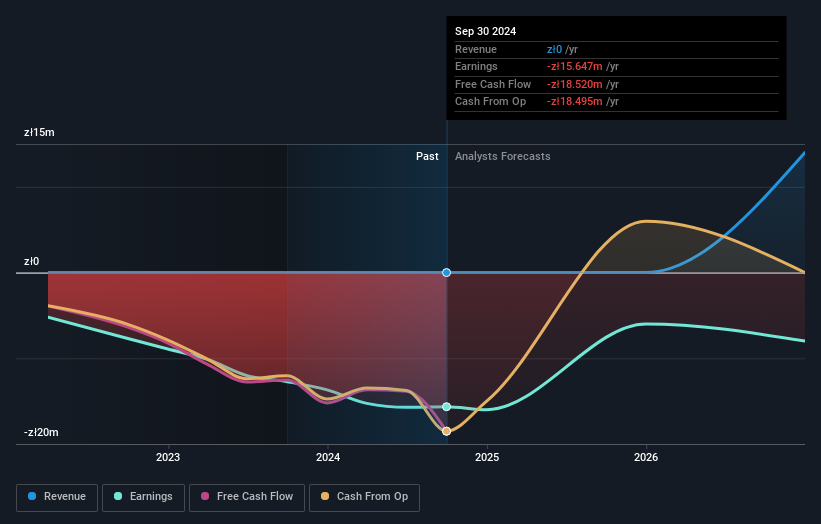Click the blue Revenue legend dot
The height and width of the screenshot is (524, 821).
pos(32,496)
